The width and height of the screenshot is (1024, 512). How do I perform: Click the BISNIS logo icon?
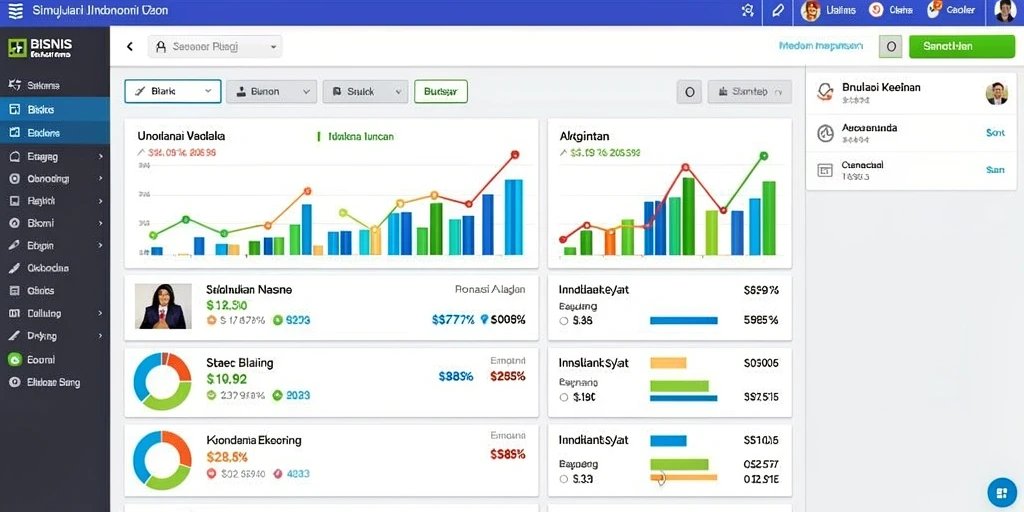coord(17,48)
